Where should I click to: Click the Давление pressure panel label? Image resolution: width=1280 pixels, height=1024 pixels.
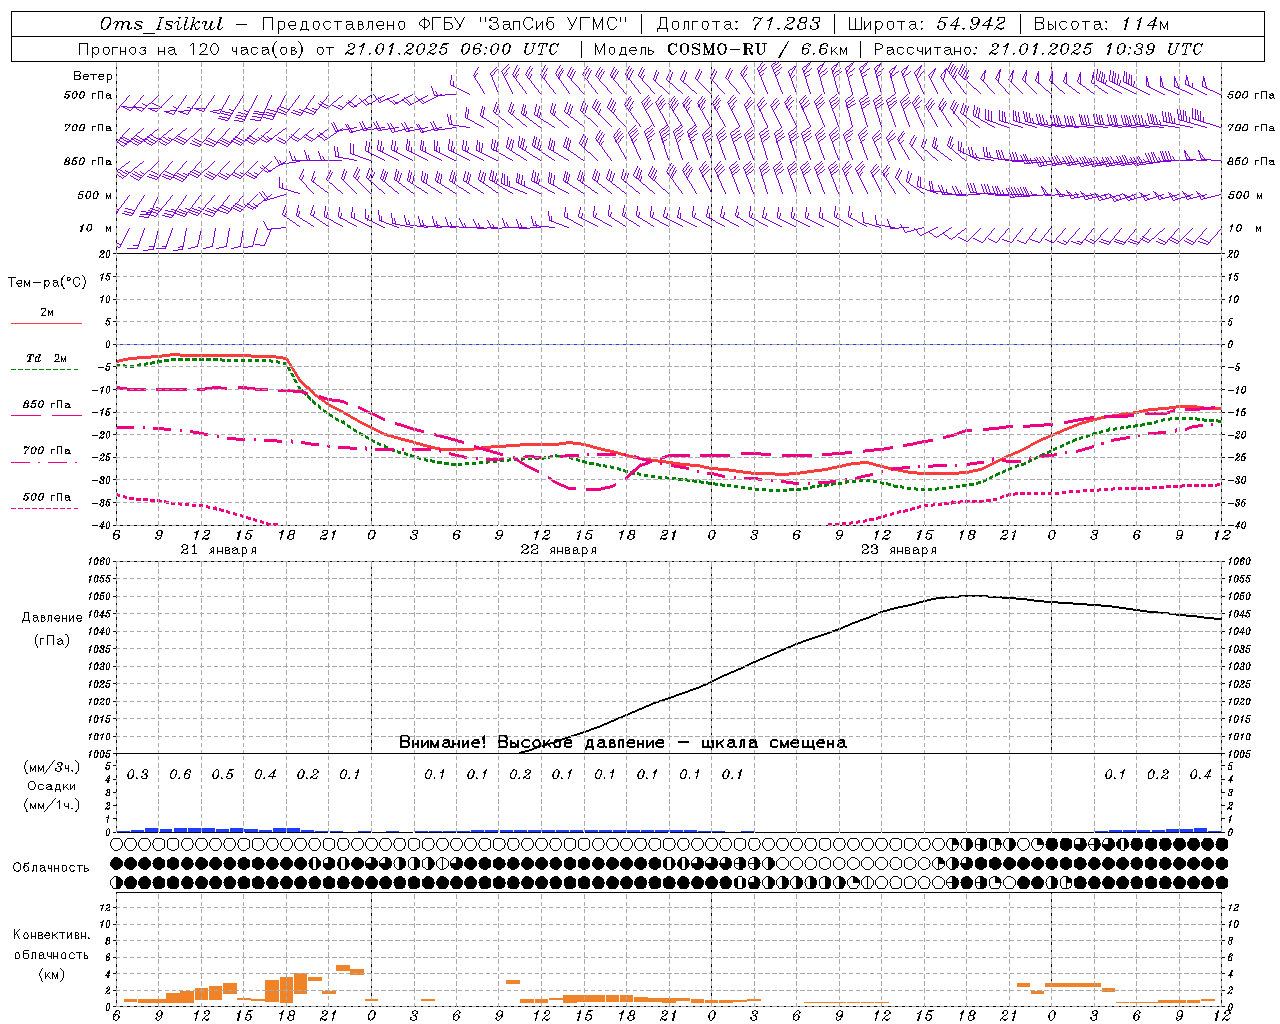coord(52,617)
